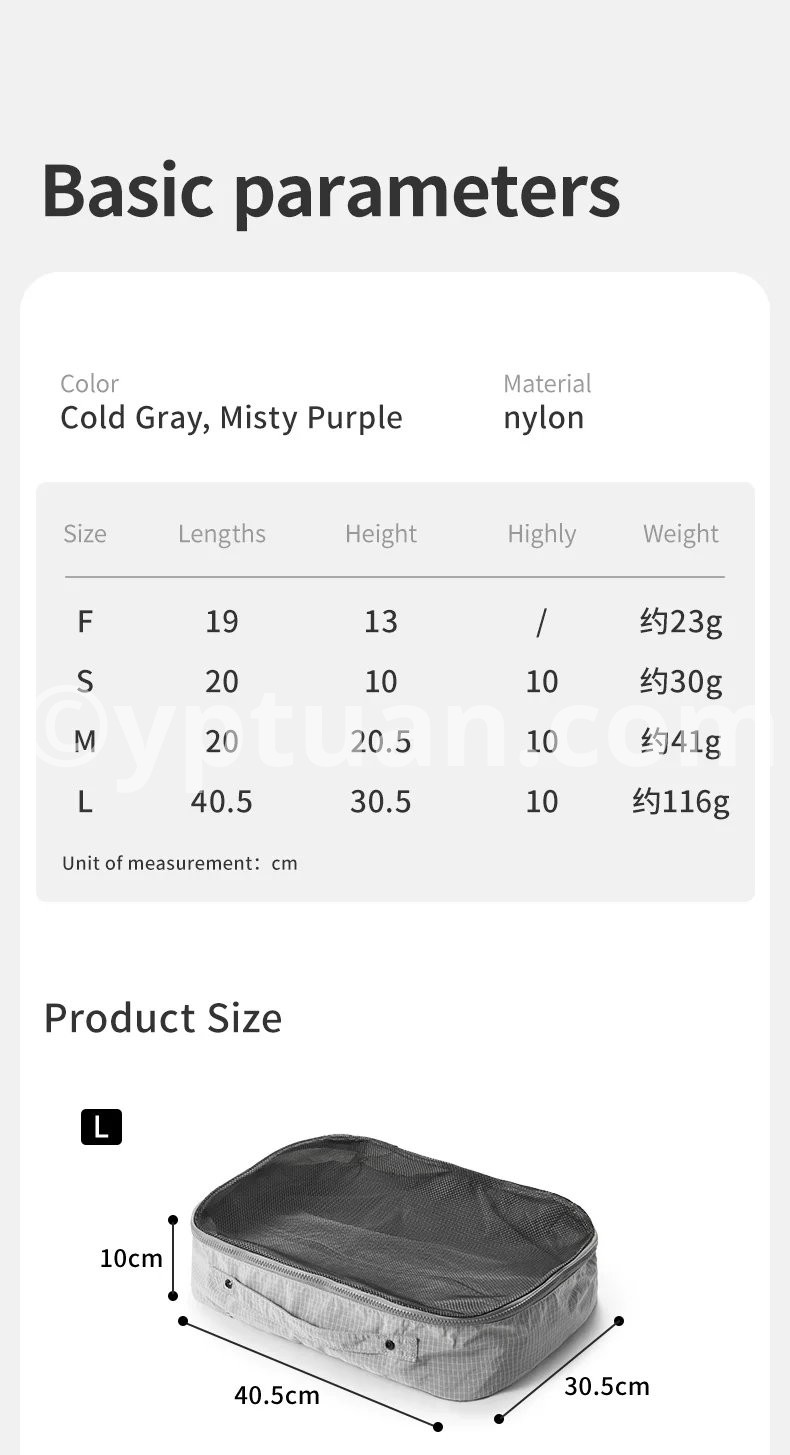Screen dimensions: 790x1455
Task: Select the S size row label
Action: [85, 682]
